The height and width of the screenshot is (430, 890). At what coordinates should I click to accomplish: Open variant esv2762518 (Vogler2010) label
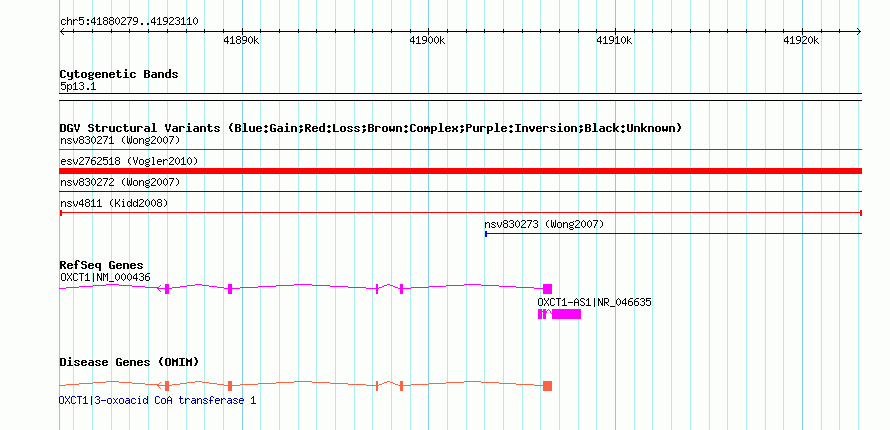[x=129, y=162]
